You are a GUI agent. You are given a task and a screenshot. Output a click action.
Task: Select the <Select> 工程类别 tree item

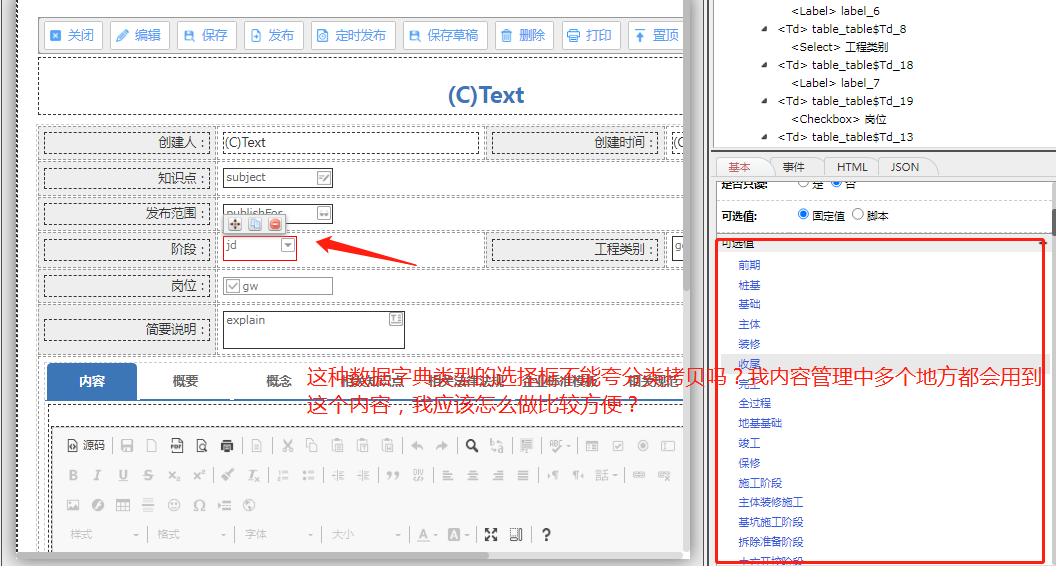click(838, 47)
